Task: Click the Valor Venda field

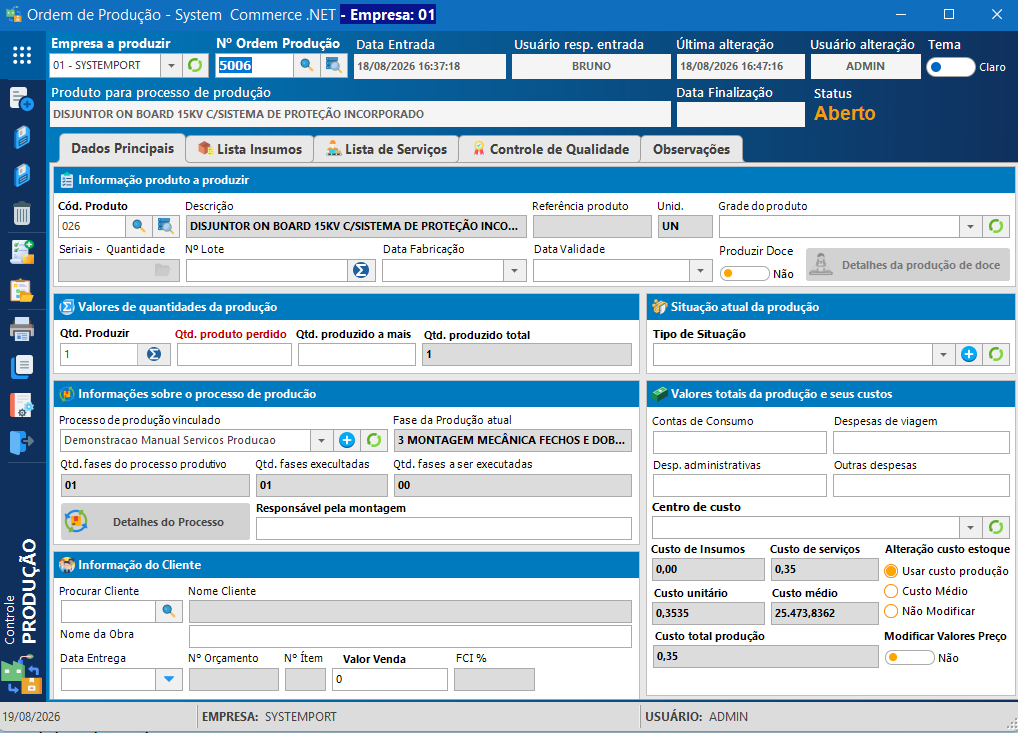Action: (390, 679)
